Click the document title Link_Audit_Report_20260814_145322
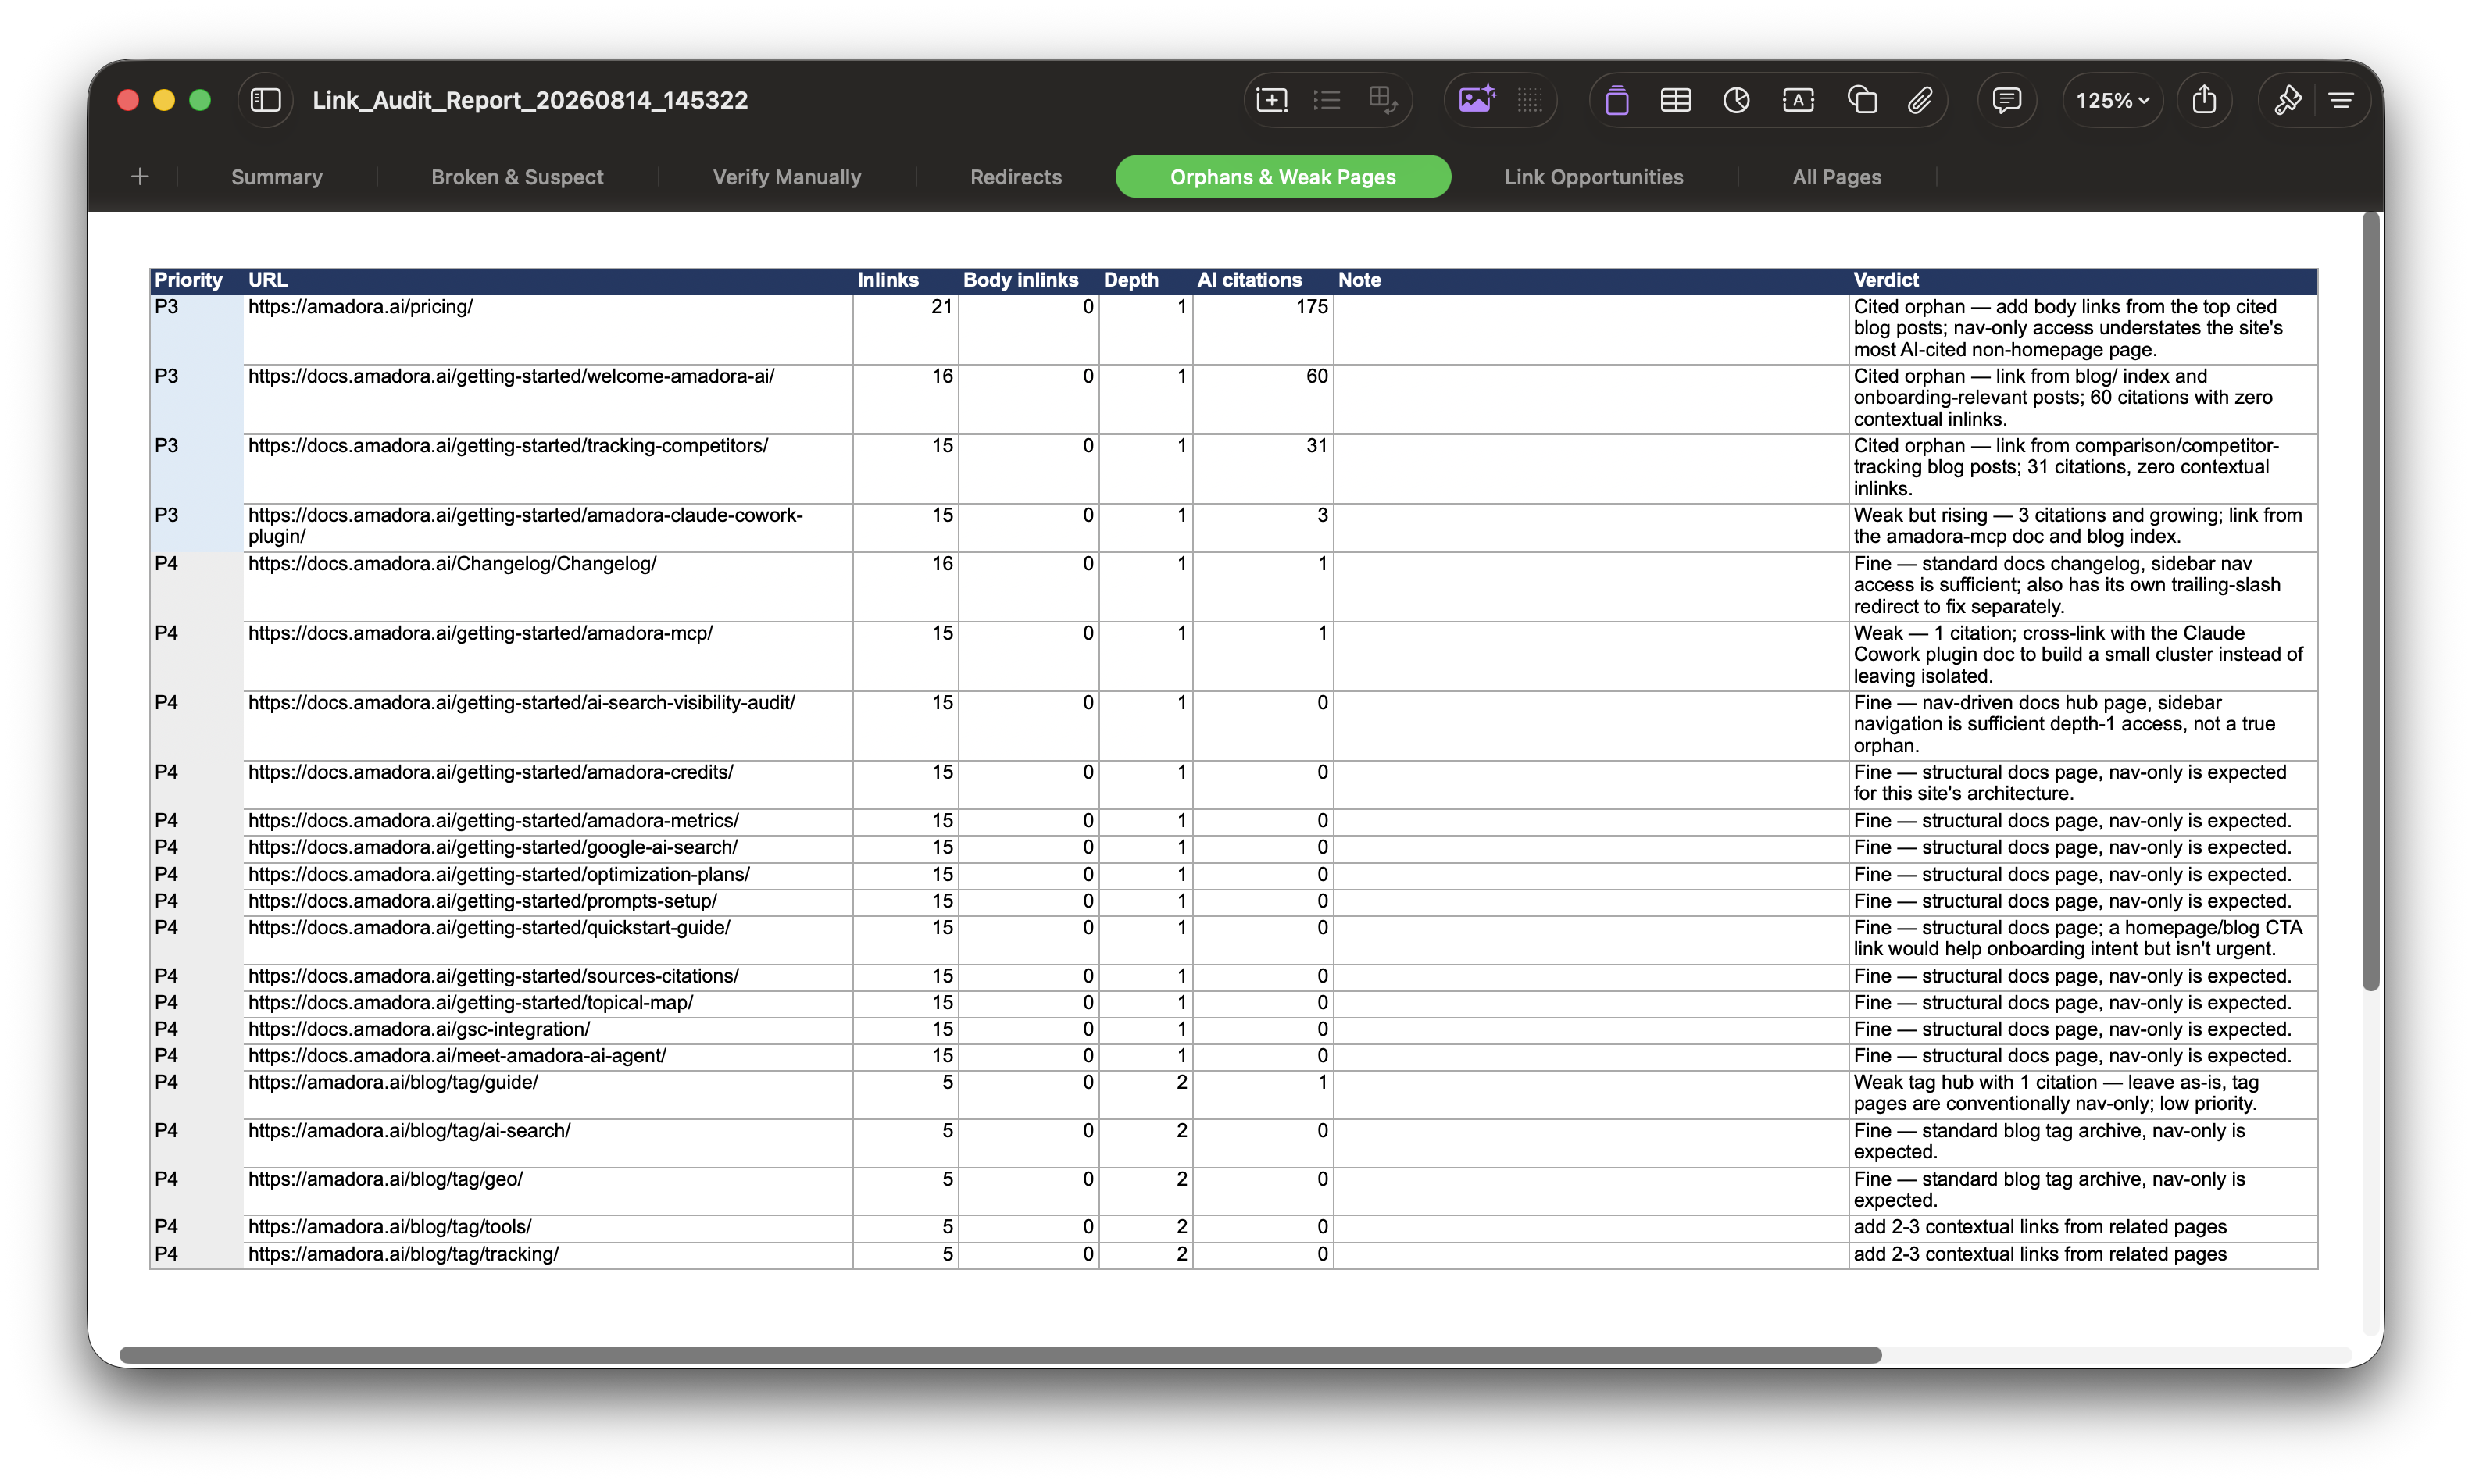The height and width of the screenshot is (1484, 2472). 530,100
